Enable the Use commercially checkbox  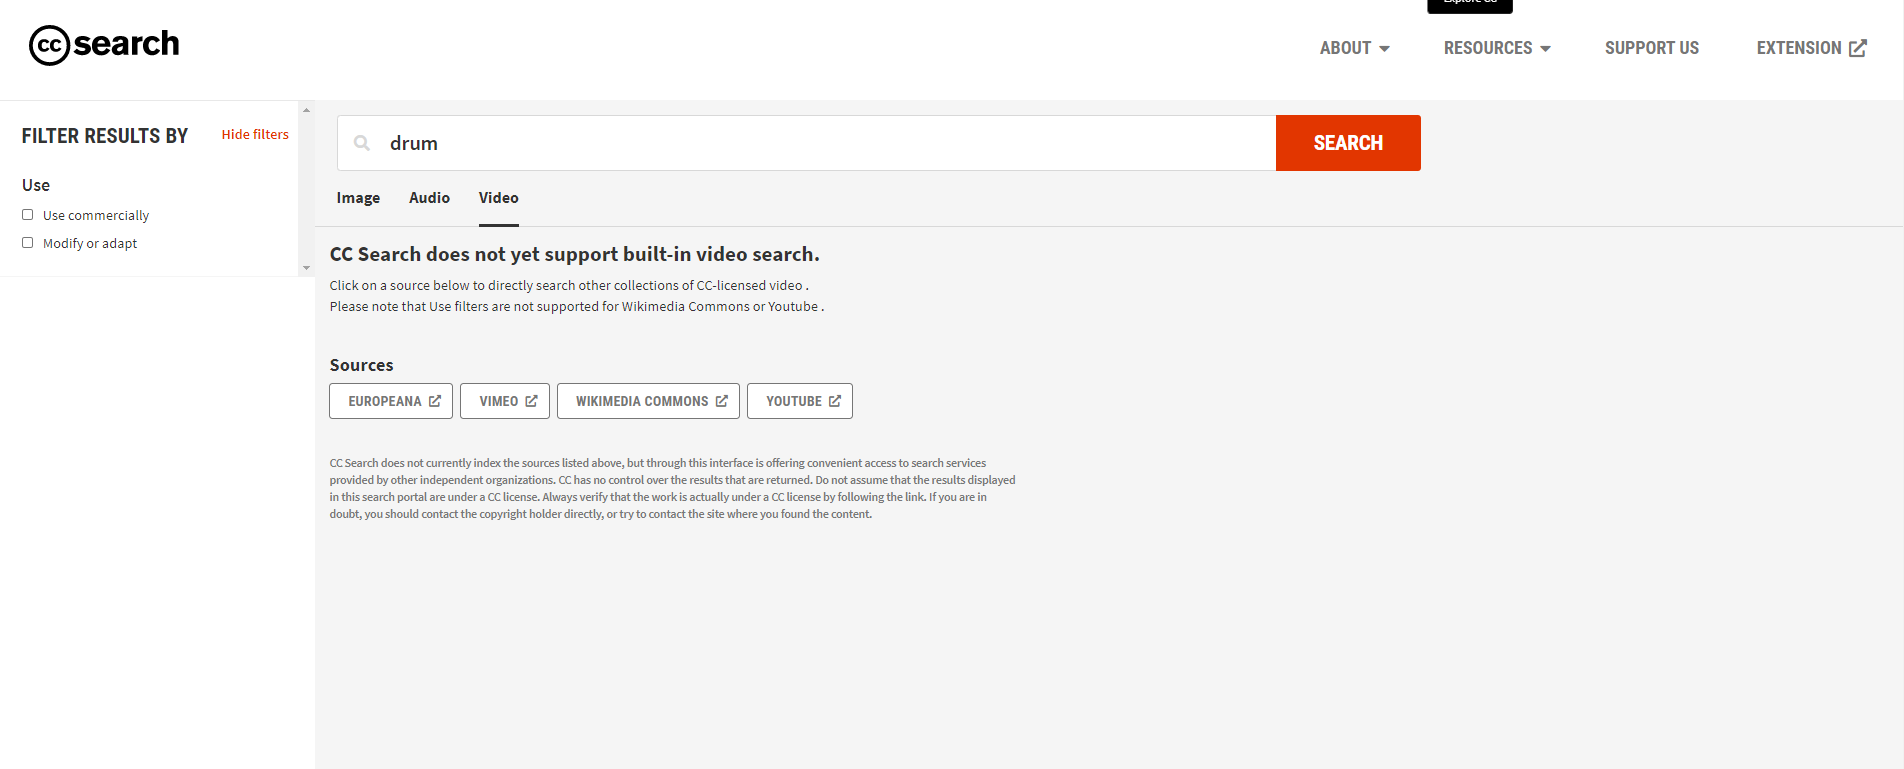(28, 215)
